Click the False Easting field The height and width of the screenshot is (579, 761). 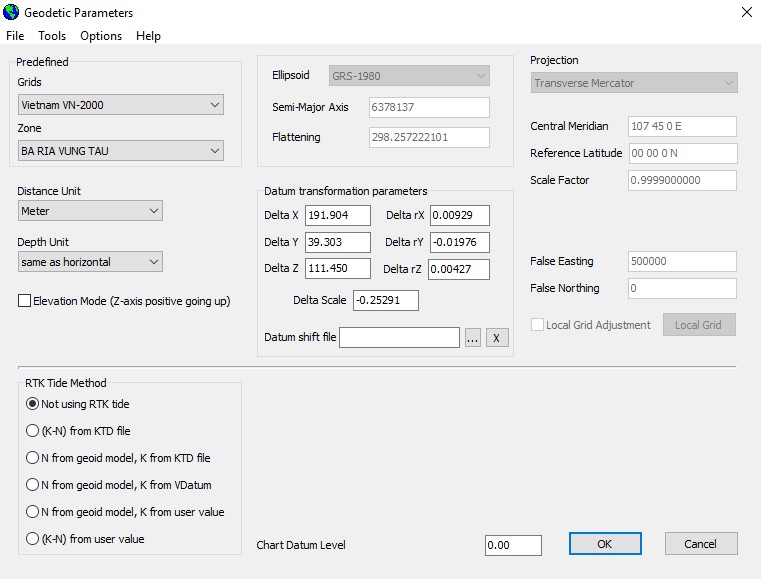tap(682, 261)
